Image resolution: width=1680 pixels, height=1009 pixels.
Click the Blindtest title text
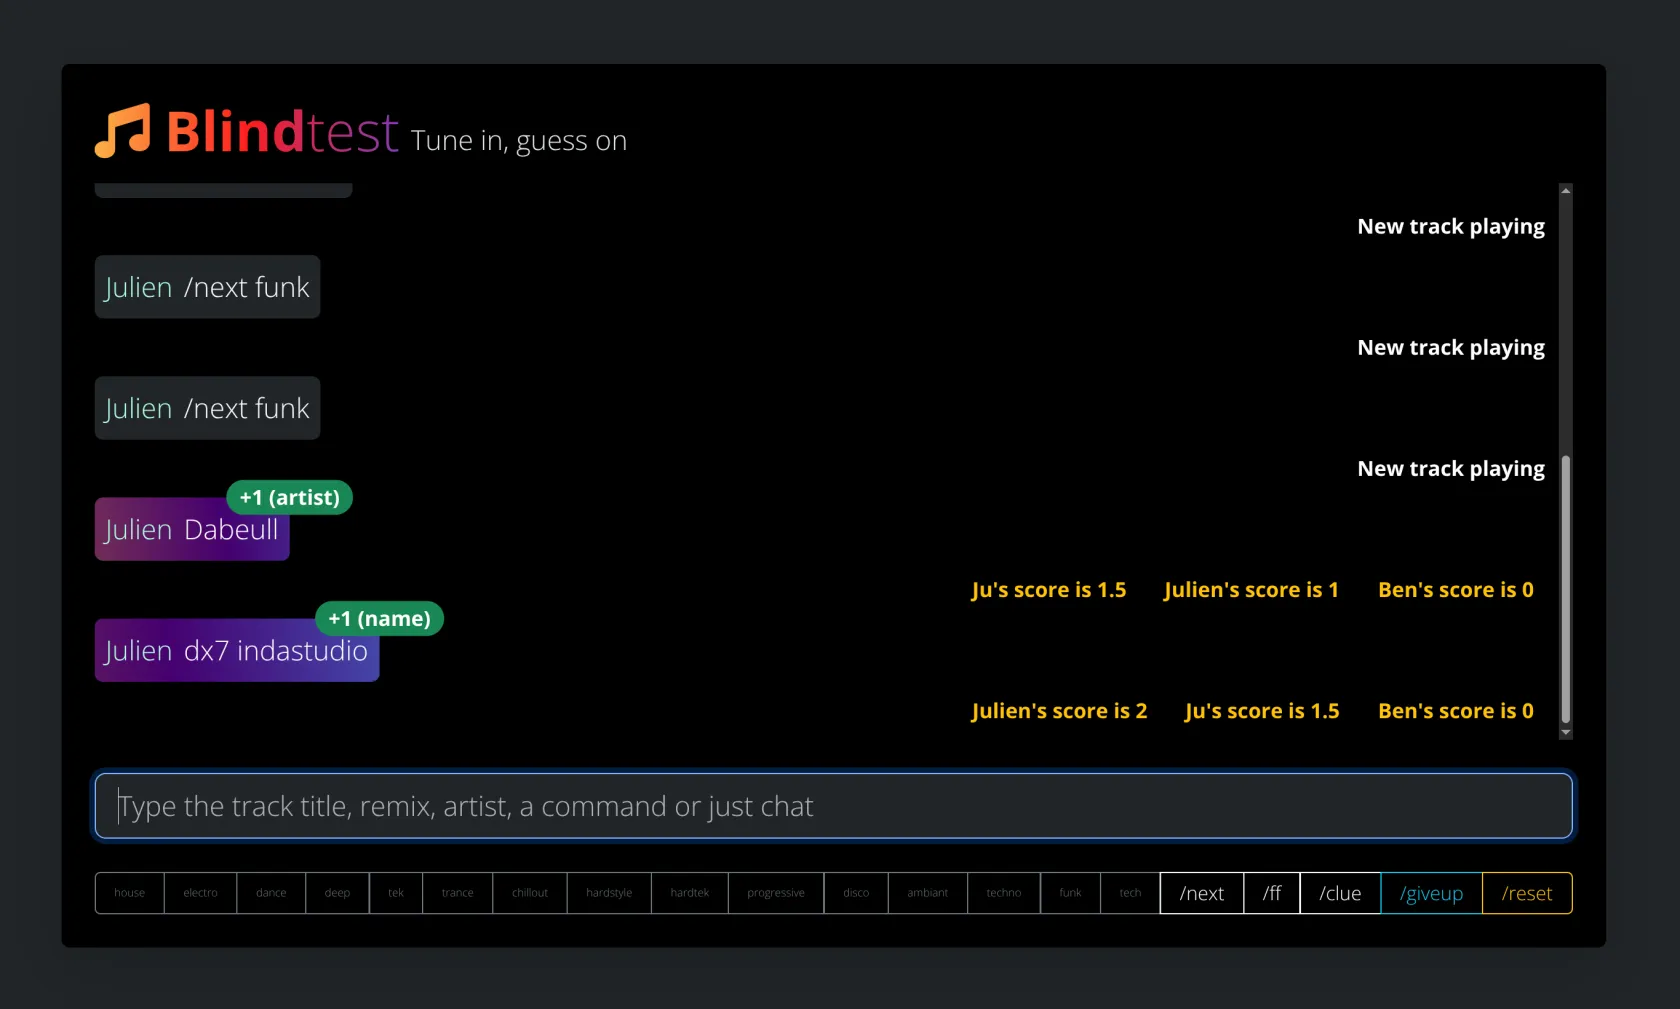pos(282,132)
